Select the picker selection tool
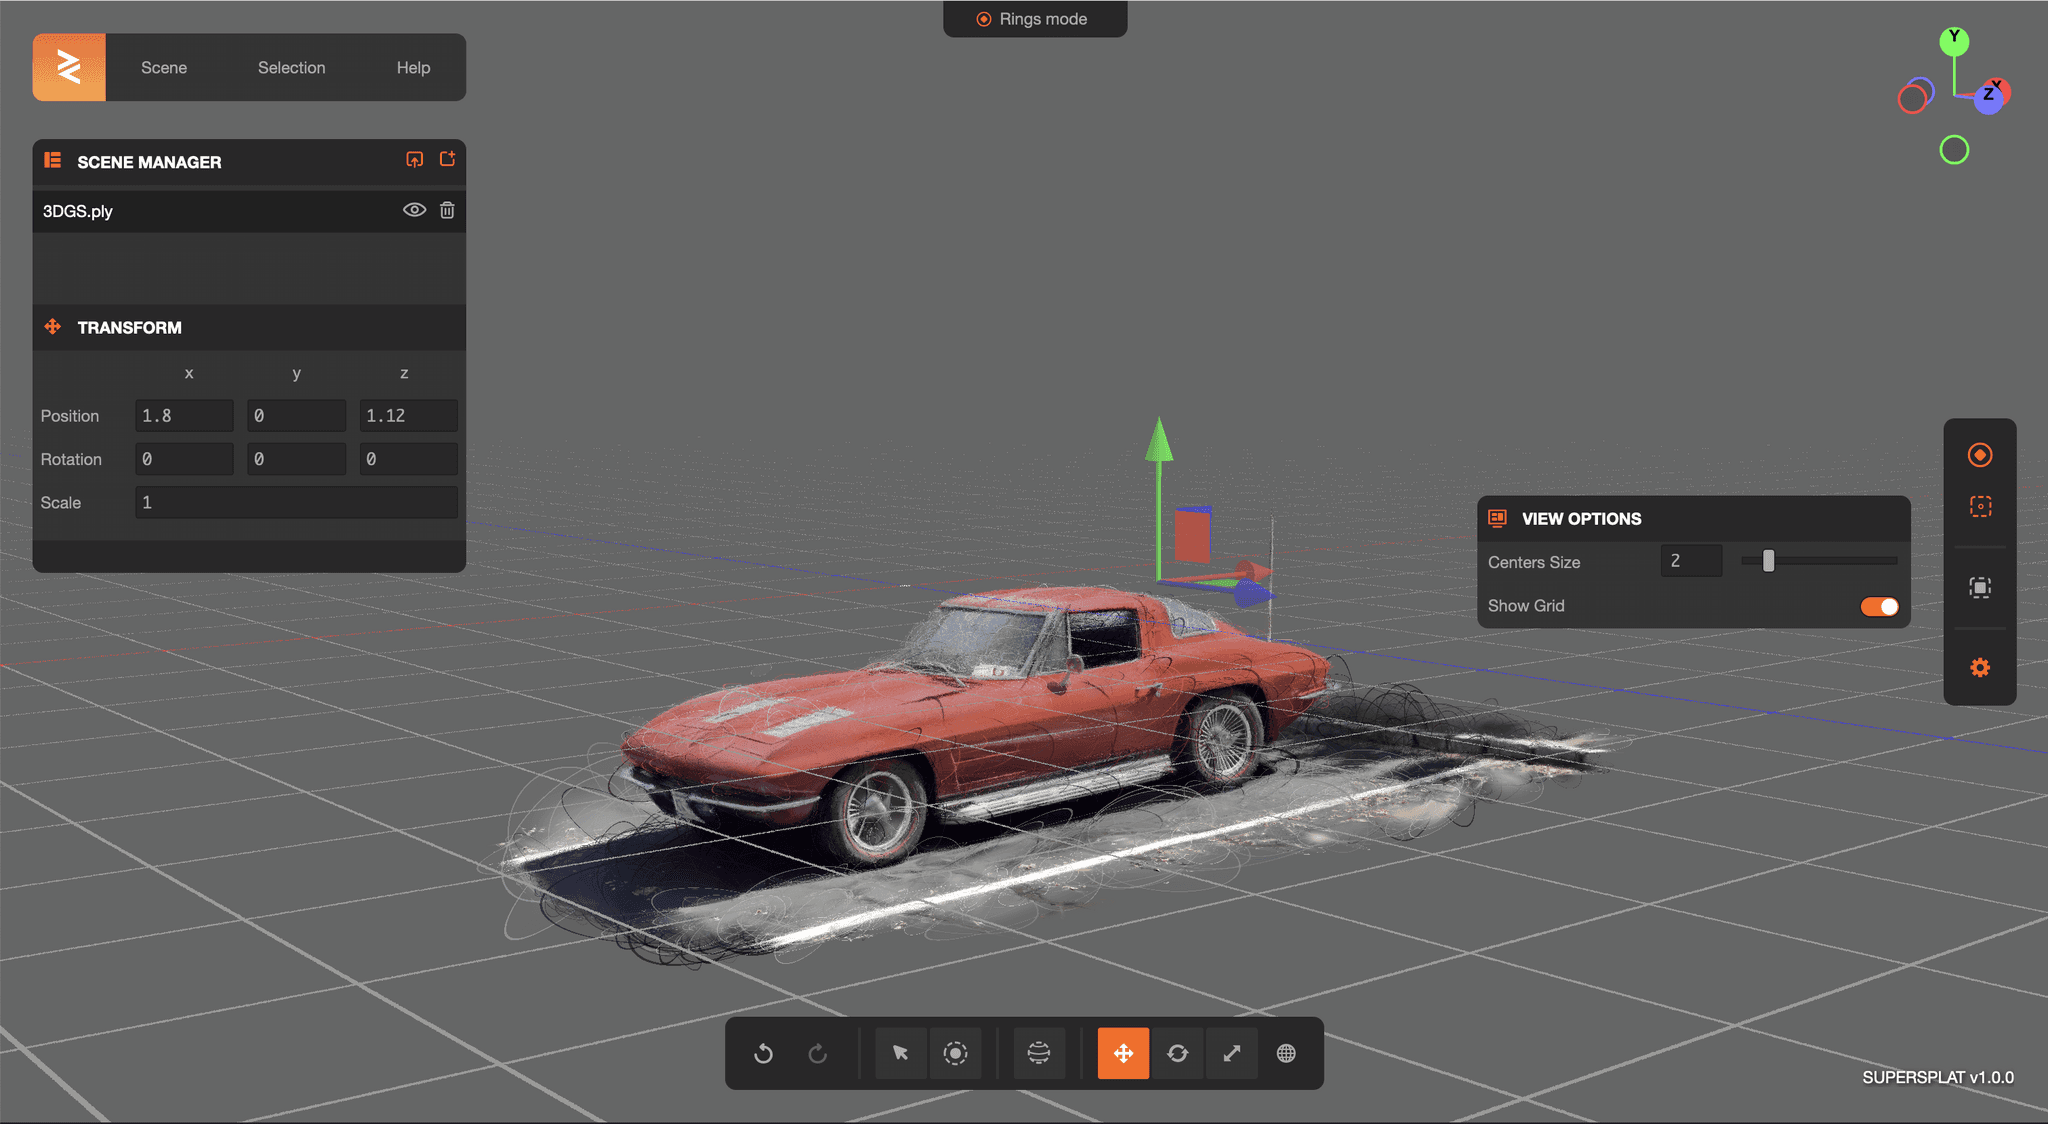 tap(900, 1053)
